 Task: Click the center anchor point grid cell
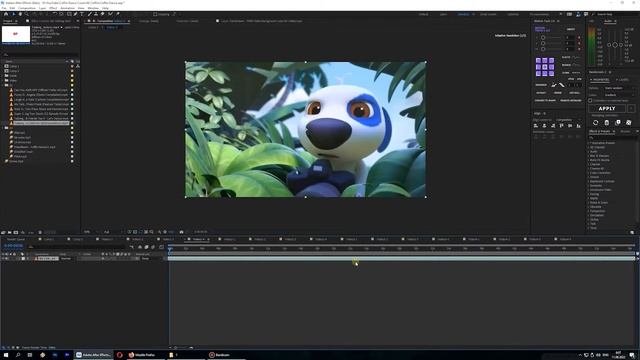(545, 67)
